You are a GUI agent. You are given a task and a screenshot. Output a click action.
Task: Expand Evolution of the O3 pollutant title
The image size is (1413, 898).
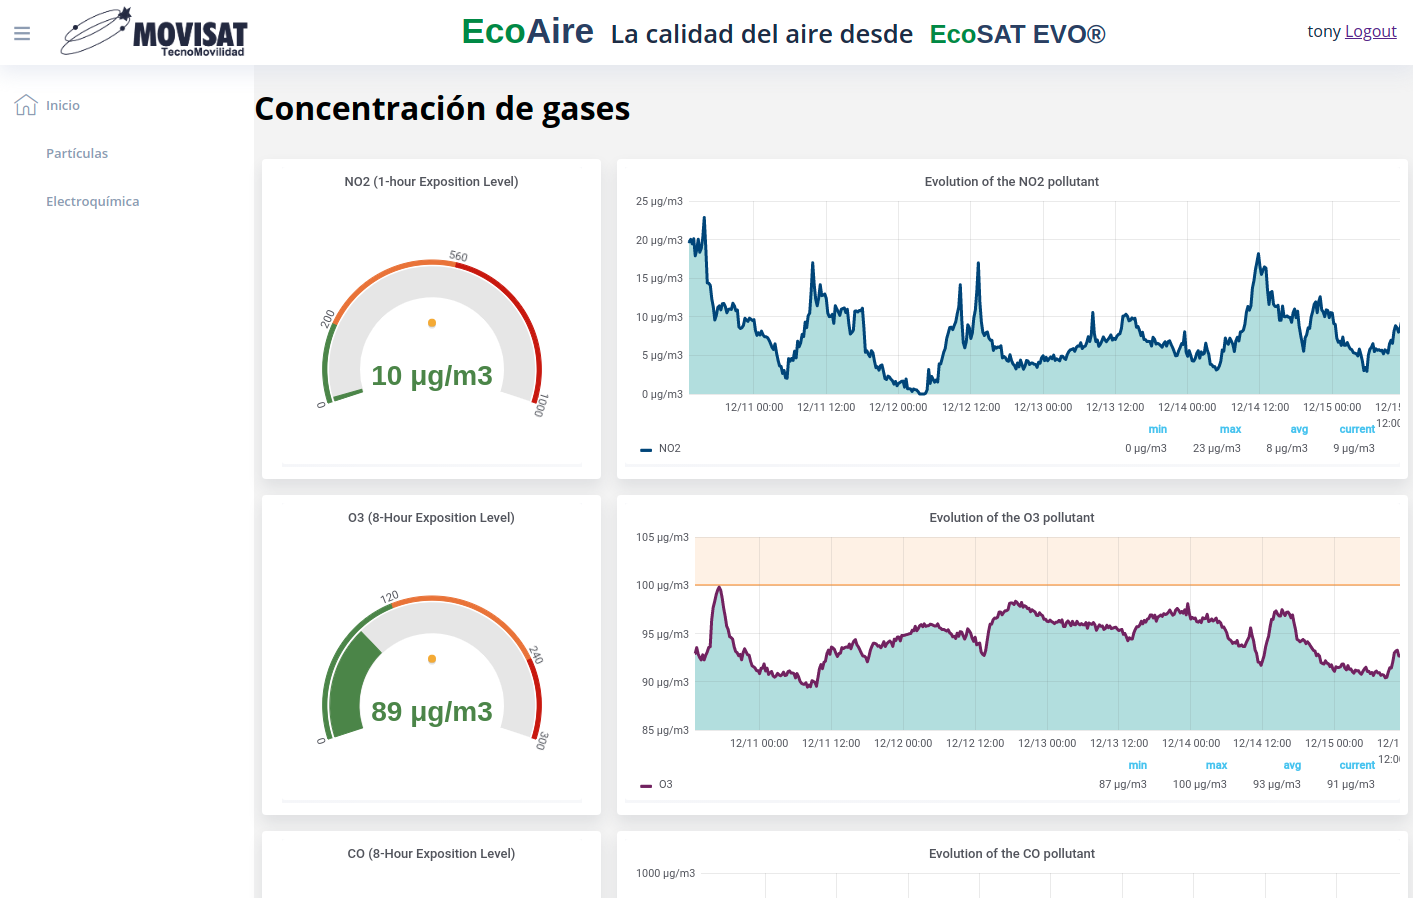tap(1011, 518)
